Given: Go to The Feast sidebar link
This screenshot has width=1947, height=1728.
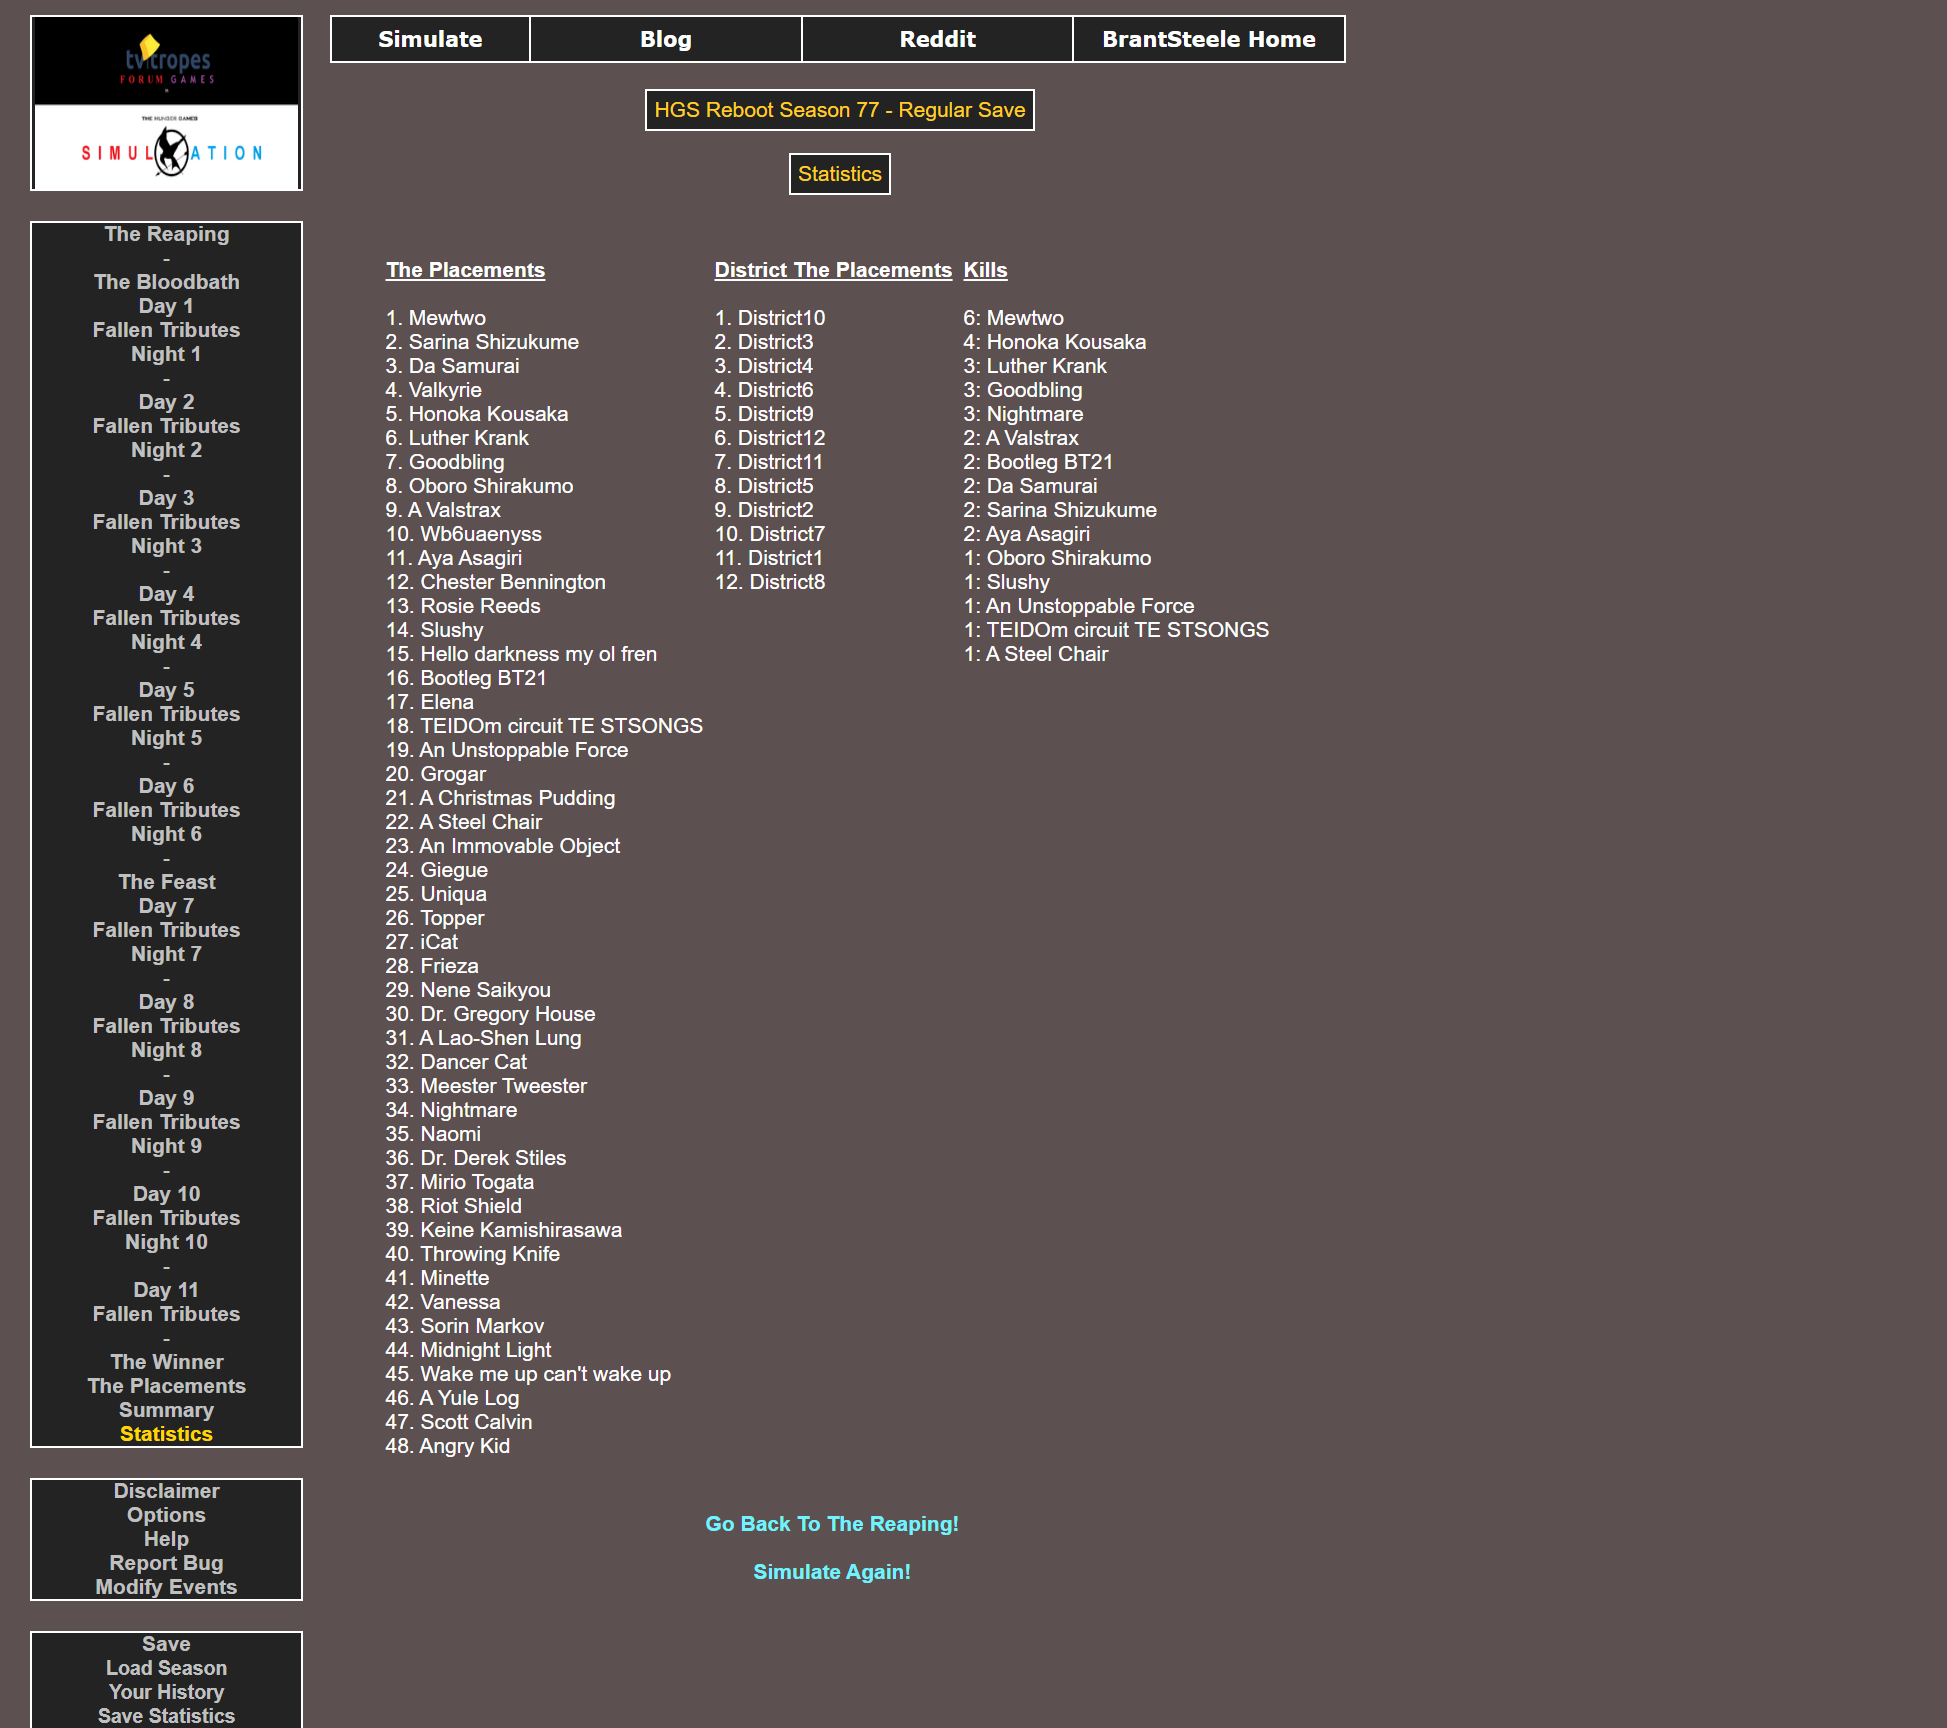Looking at the screenshot, I should tap(166, 882).
